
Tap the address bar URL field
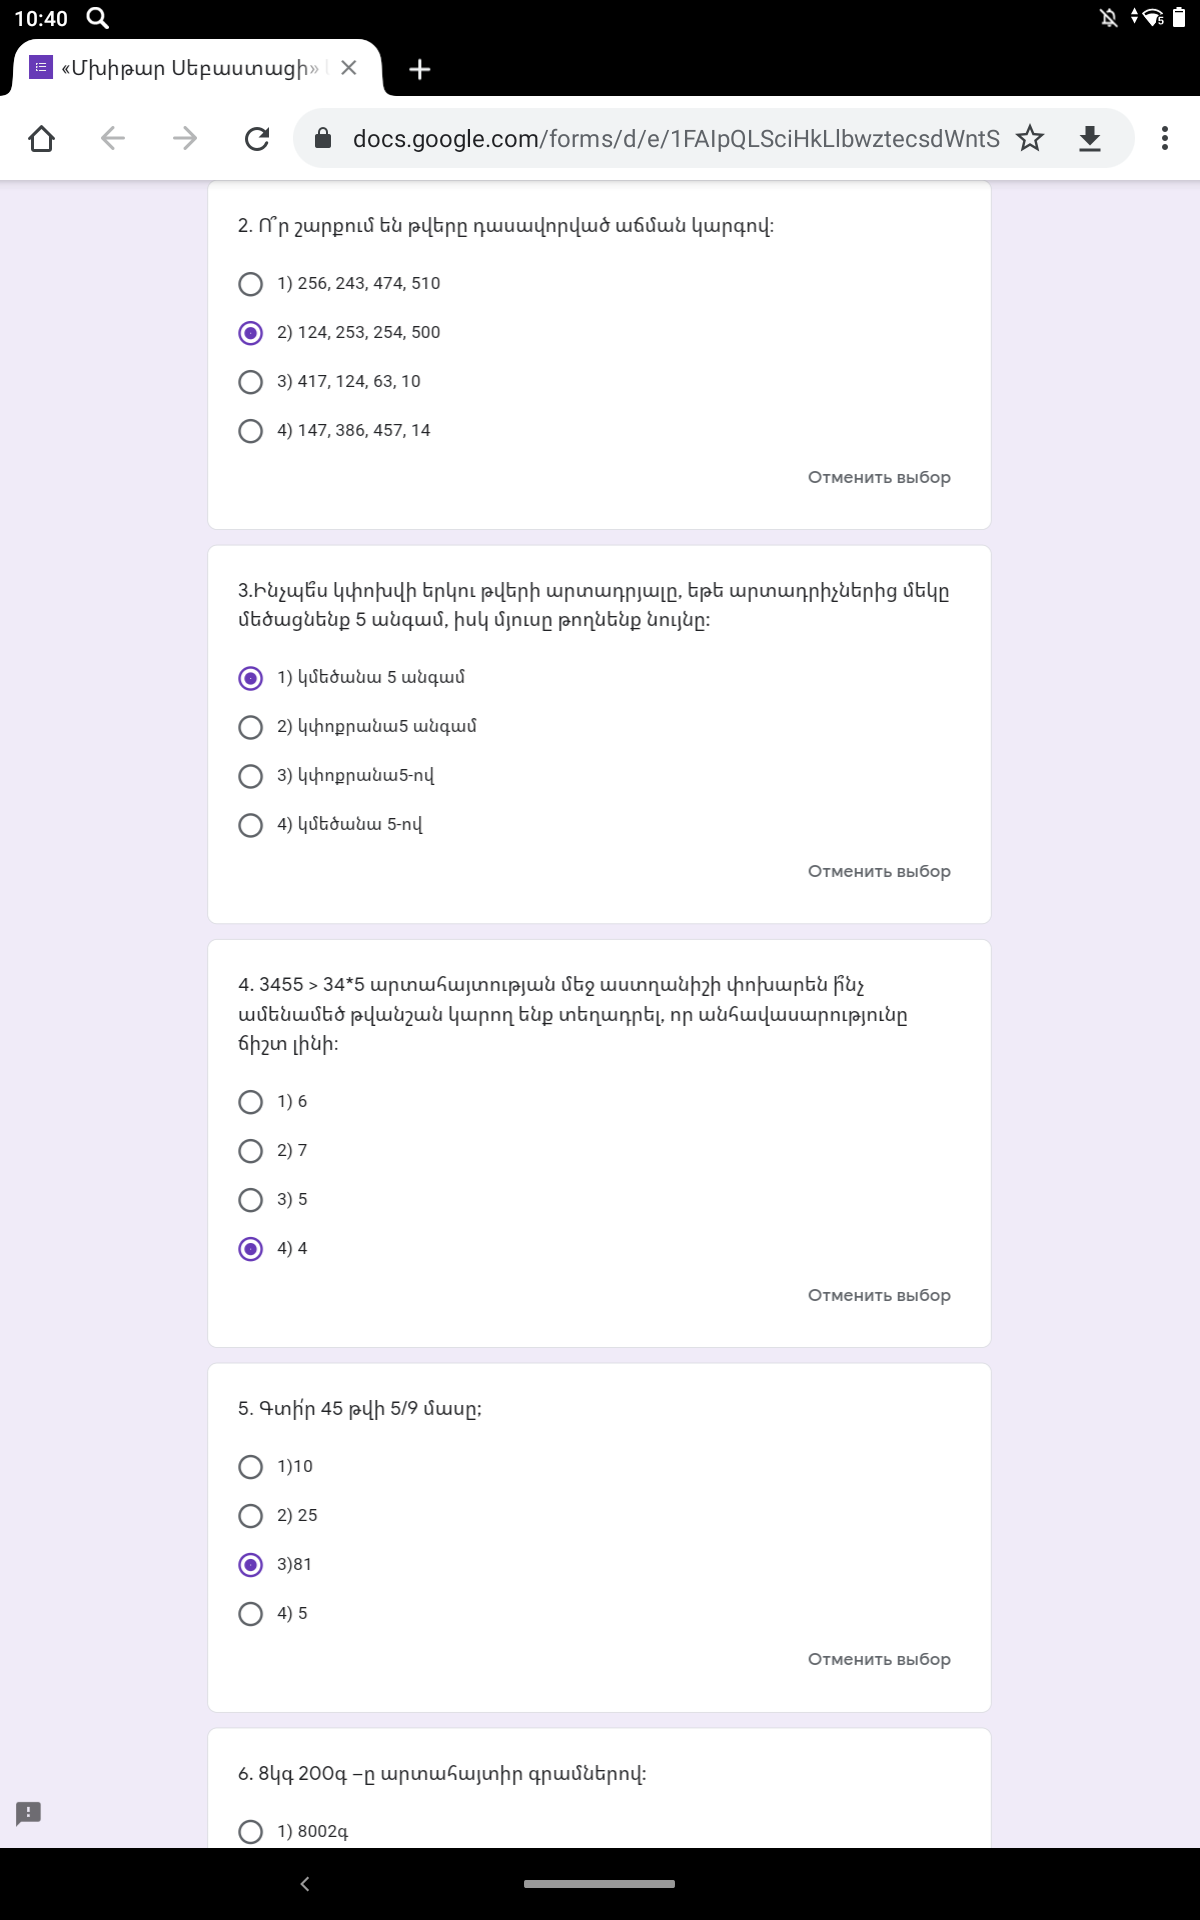point(675,138)
